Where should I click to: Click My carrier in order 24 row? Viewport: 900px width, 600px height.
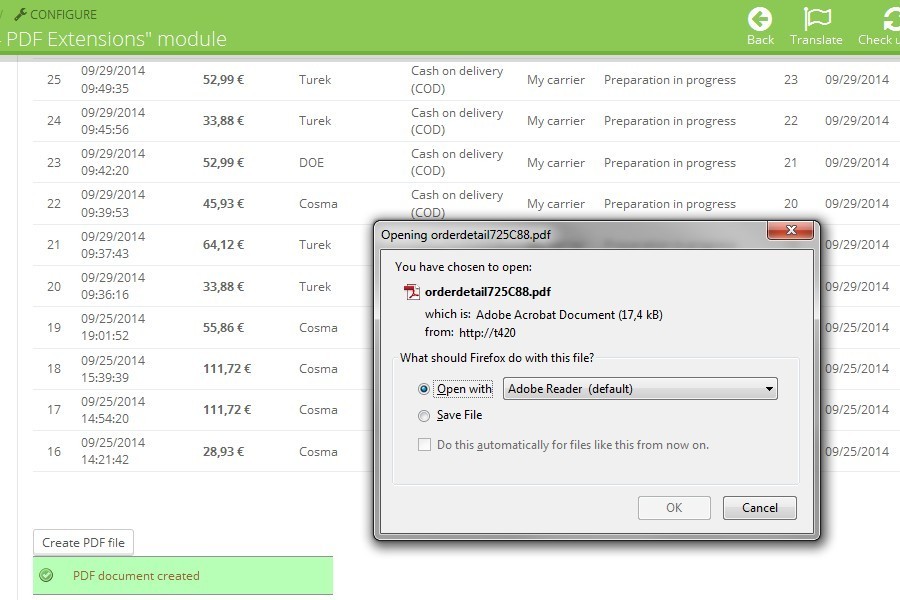(x=556, y=121)
